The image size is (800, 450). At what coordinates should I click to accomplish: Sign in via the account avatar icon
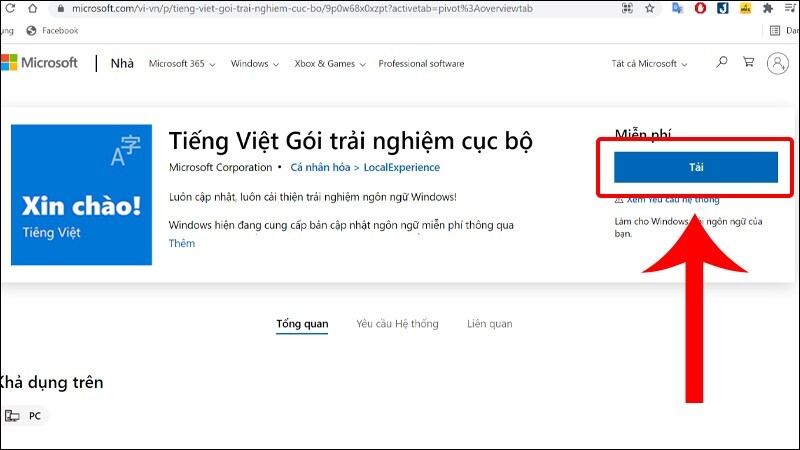point(778,63)
